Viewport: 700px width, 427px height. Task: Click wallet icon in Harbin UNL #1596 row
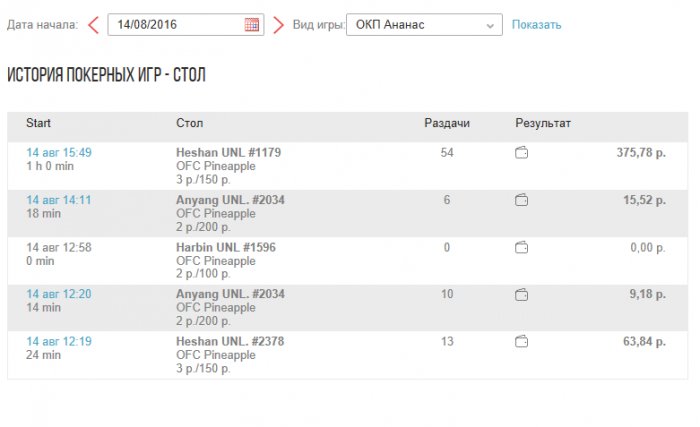(x=521, y=247)
